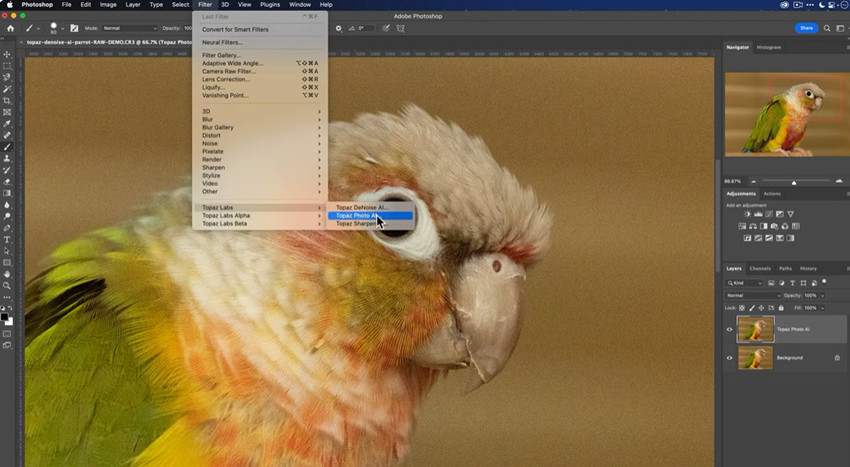Select the Path Selection tool
This screenshot has width=850, height=467.
tap(7, 251)
